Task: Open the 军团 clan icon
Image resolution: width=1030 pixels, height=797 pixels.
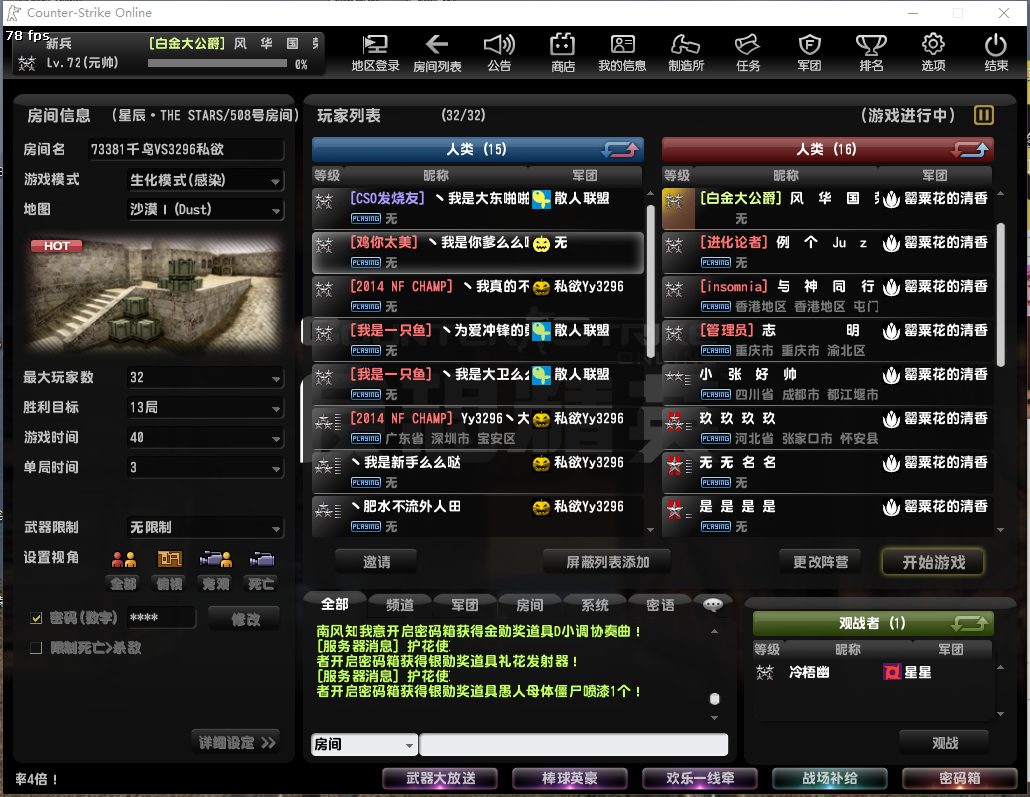Action: [x=809, y=53]
